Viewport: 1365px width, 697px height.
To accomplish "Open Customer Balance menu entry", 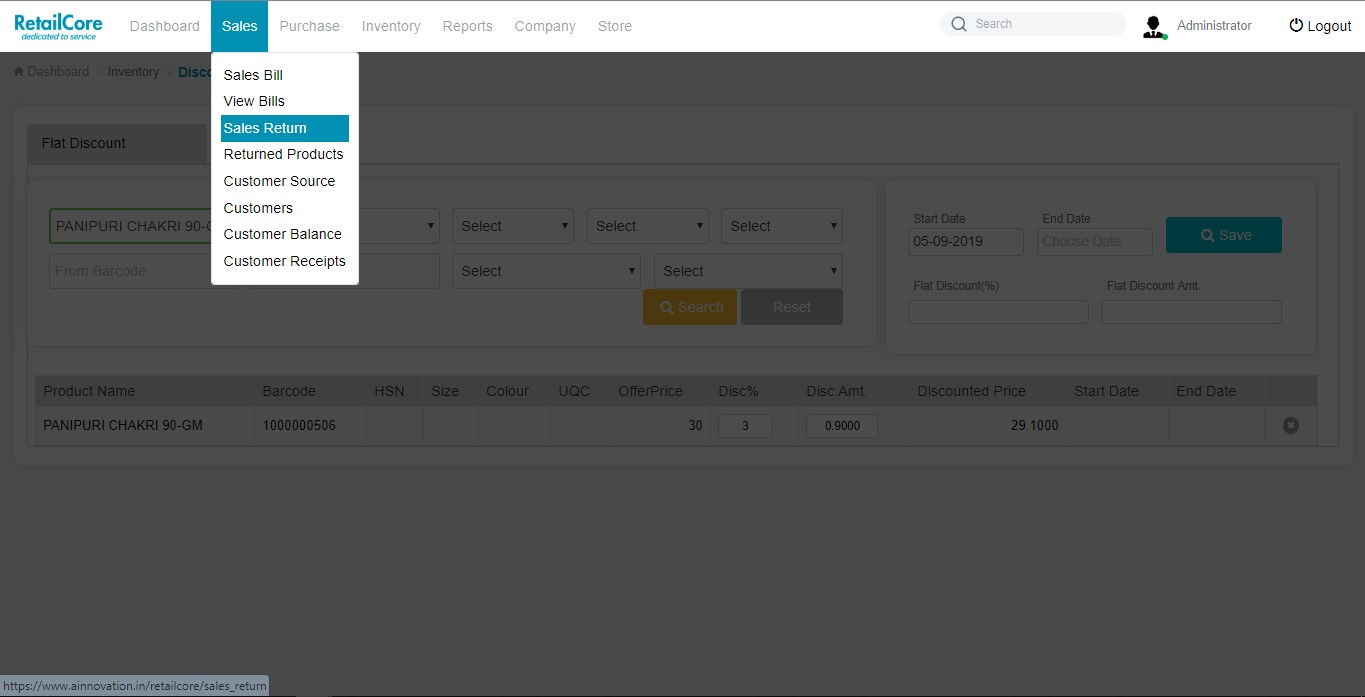I will (285, 234).
